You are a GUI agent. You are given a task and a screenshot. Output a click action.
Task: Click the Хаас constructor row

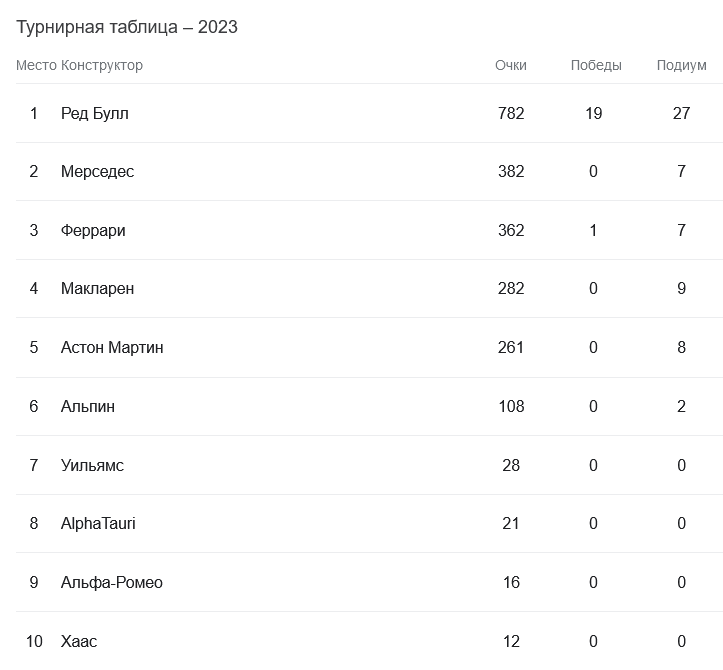[x=79, y=641]
